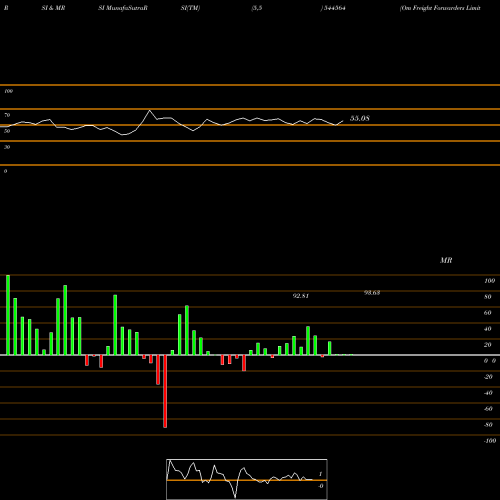
Task: Click the MR axis label 60
Action: click(488, 313)
